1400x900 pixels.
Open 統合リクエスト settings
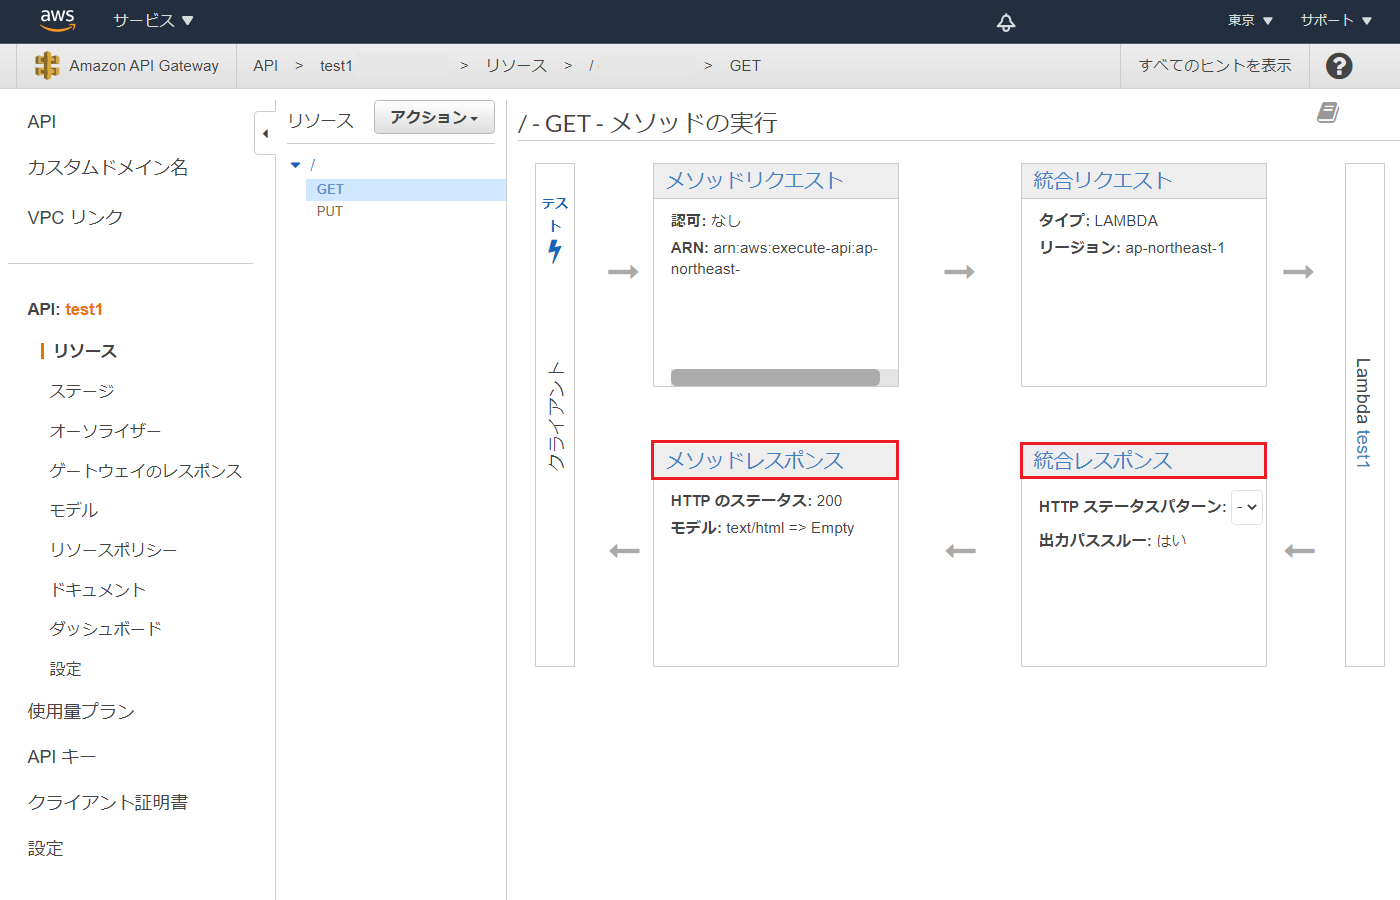click(1103, 180)
